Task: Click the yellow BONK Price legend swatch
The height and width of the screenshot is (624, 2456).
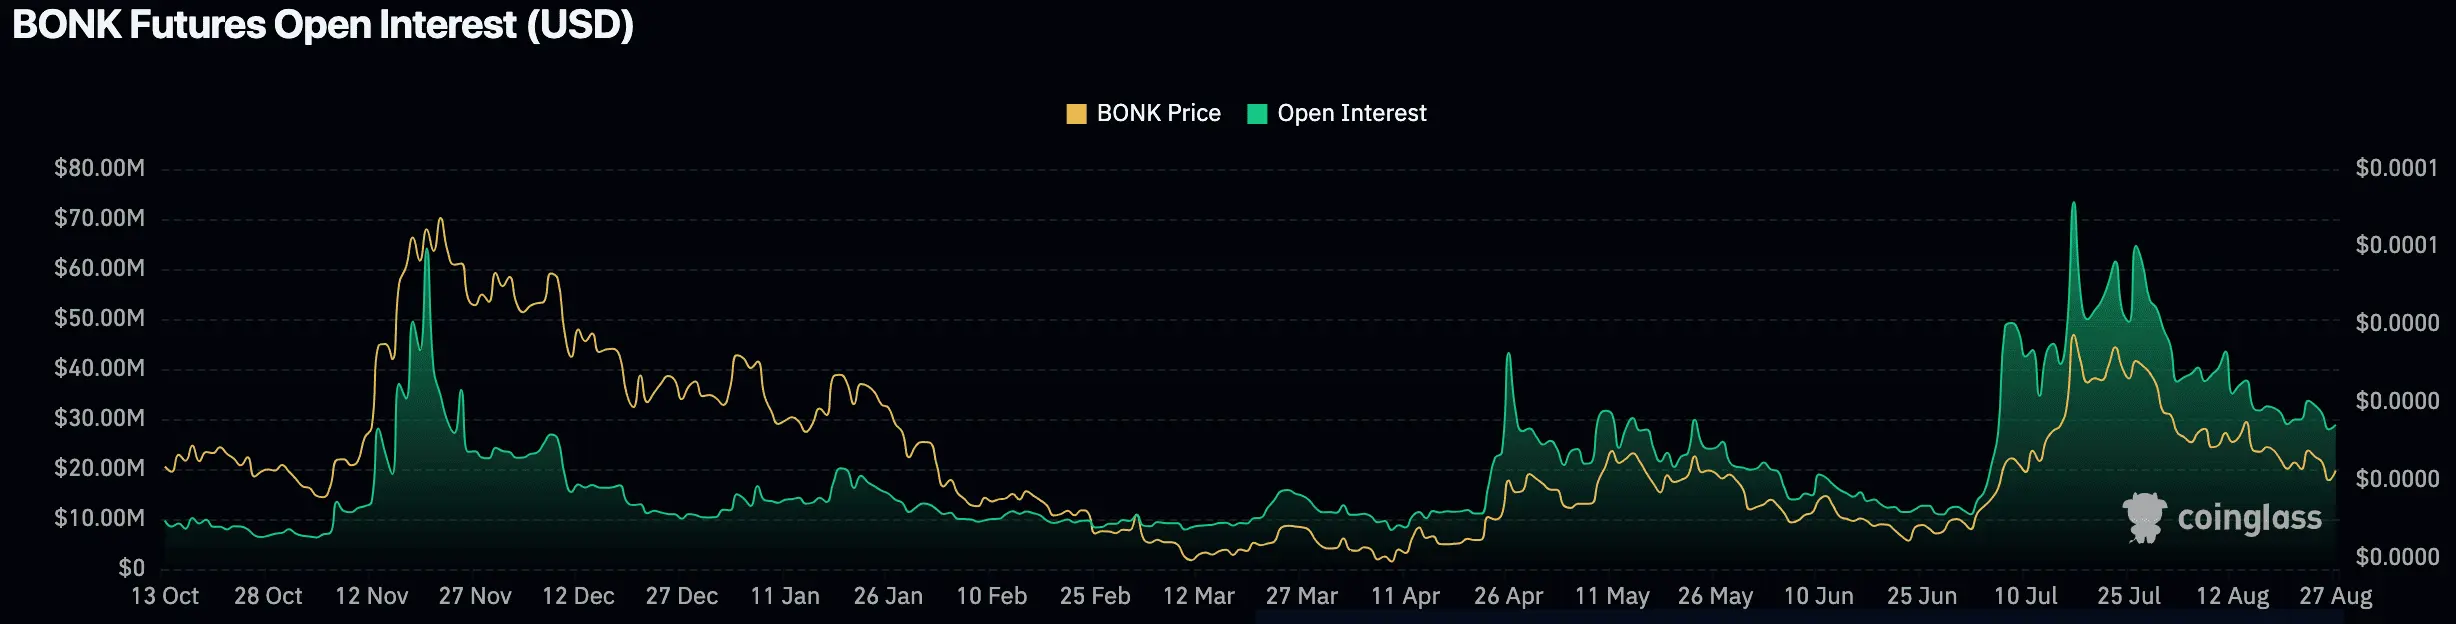Action: (1076, 114)
